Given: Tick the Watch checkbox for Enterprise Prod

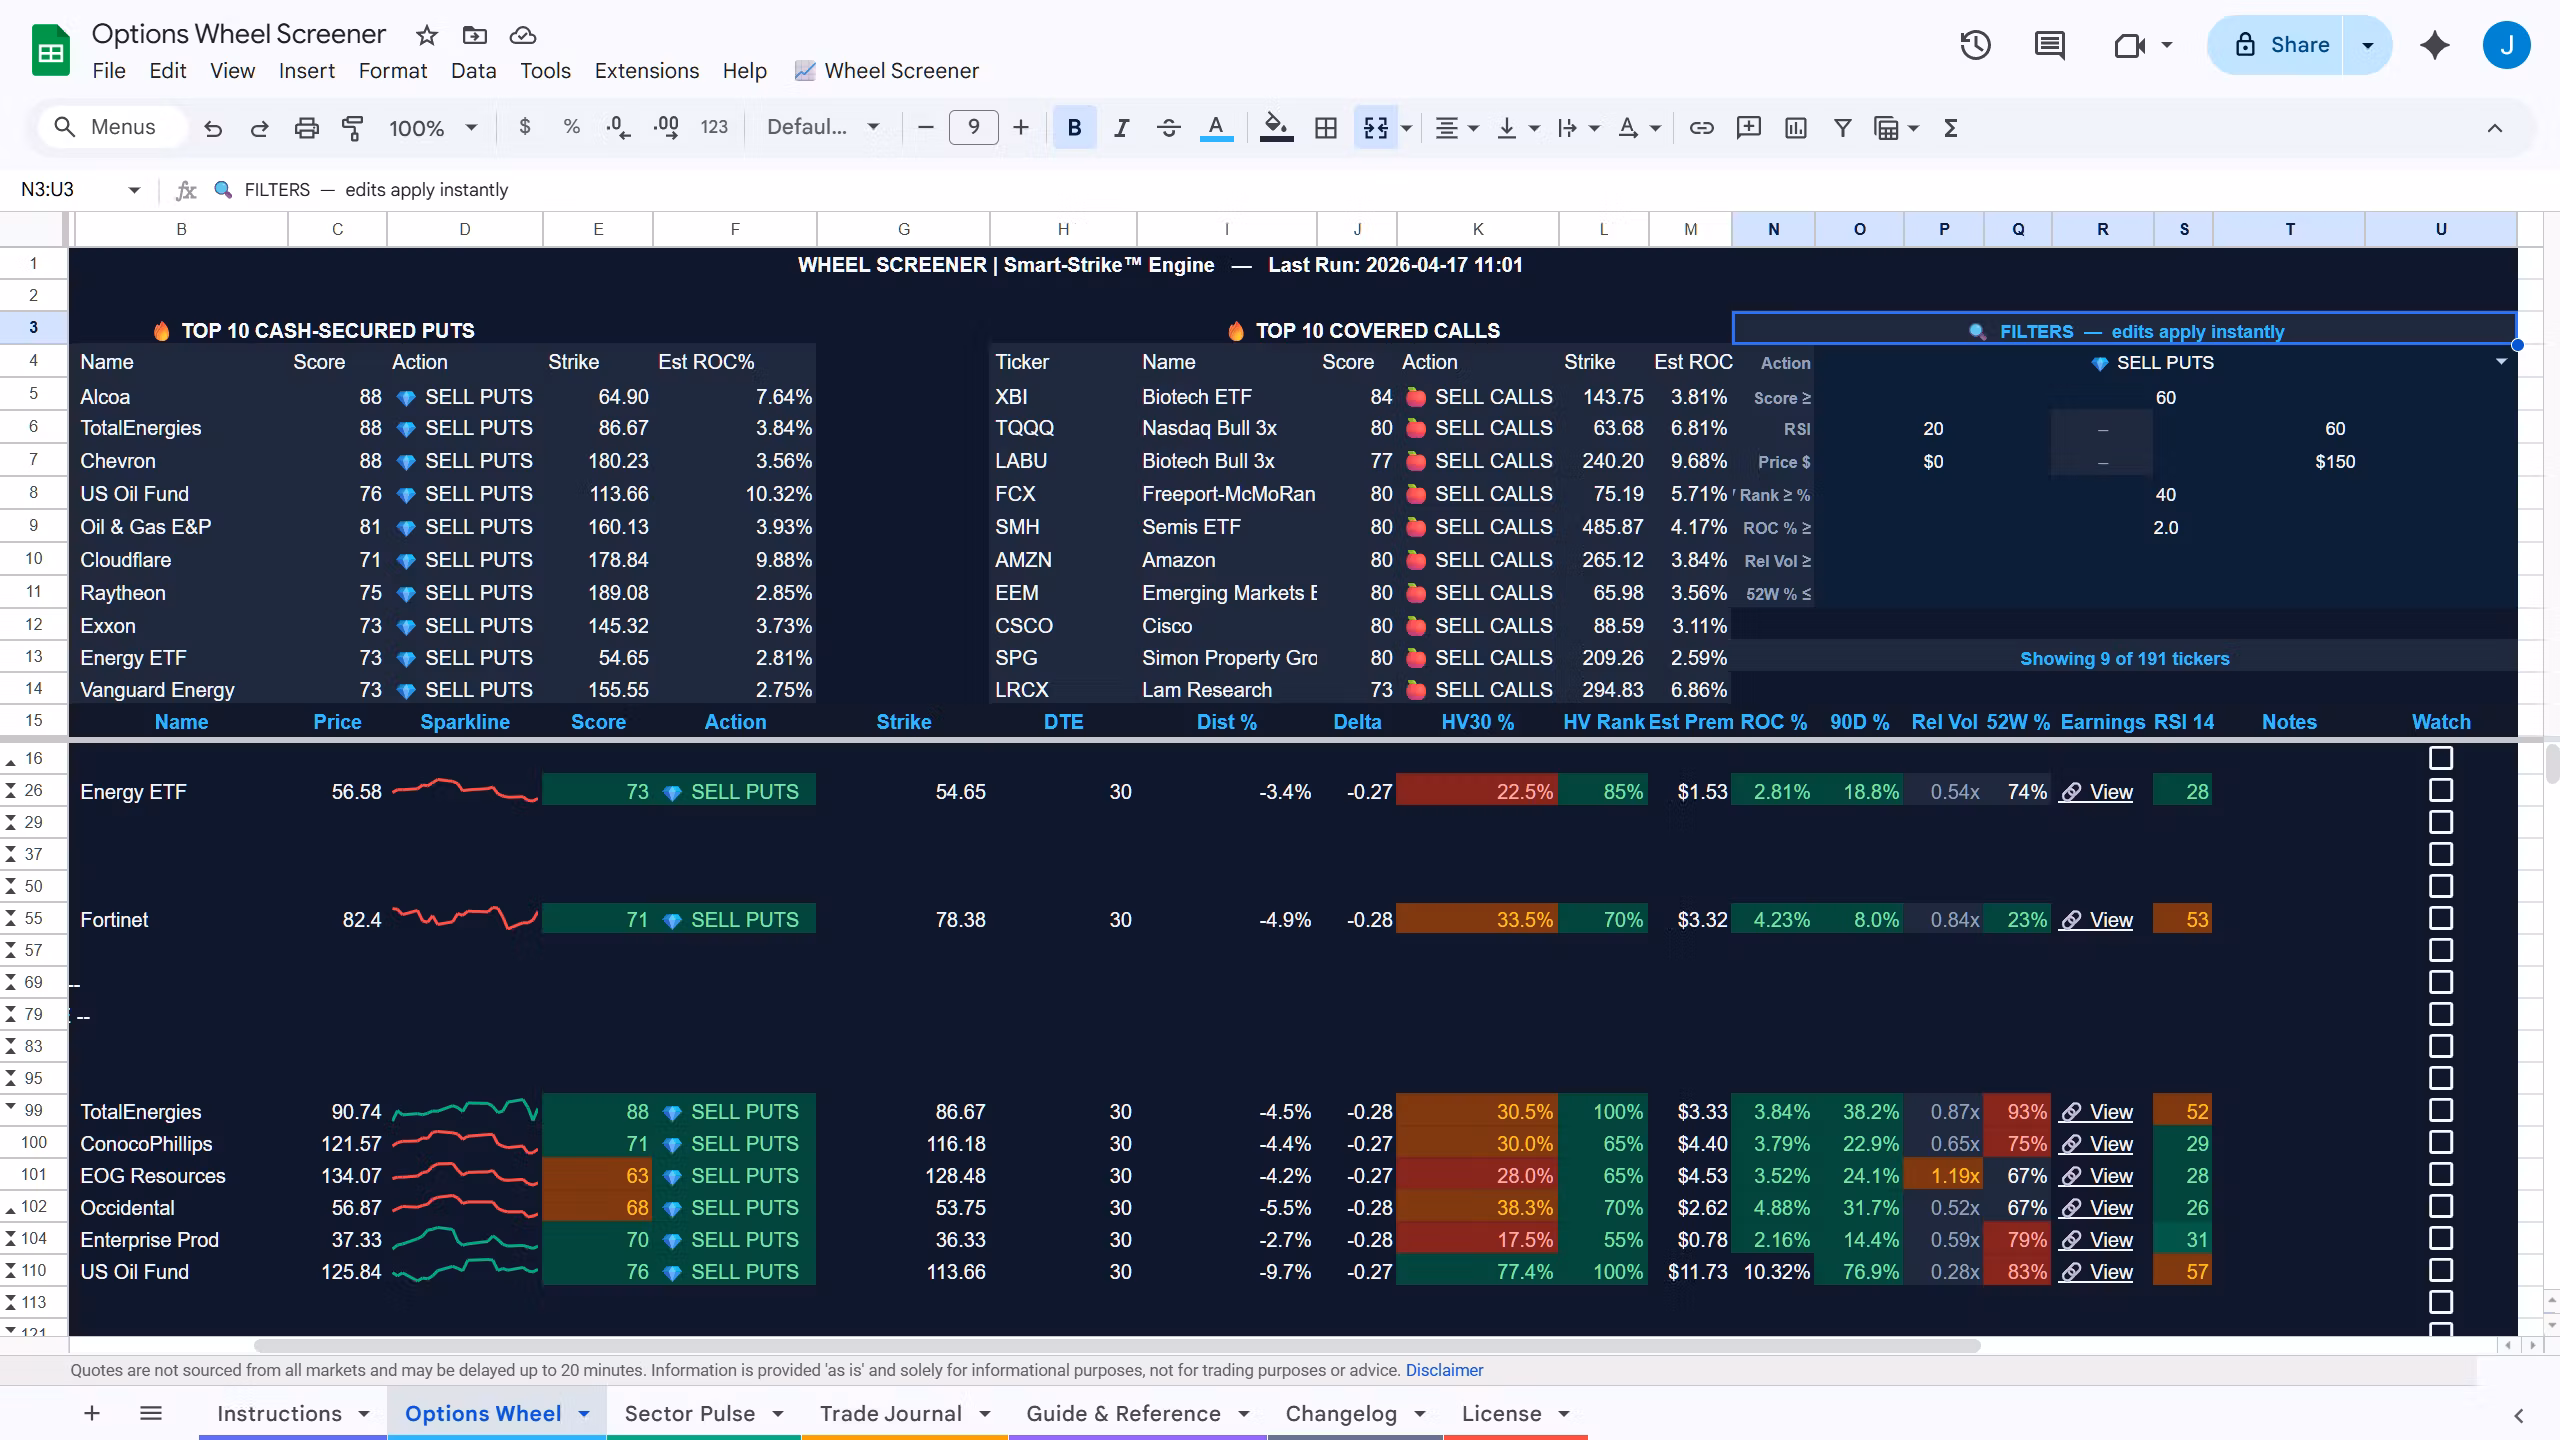Looking at the screenshot, I should [x=2441, y=1239].
